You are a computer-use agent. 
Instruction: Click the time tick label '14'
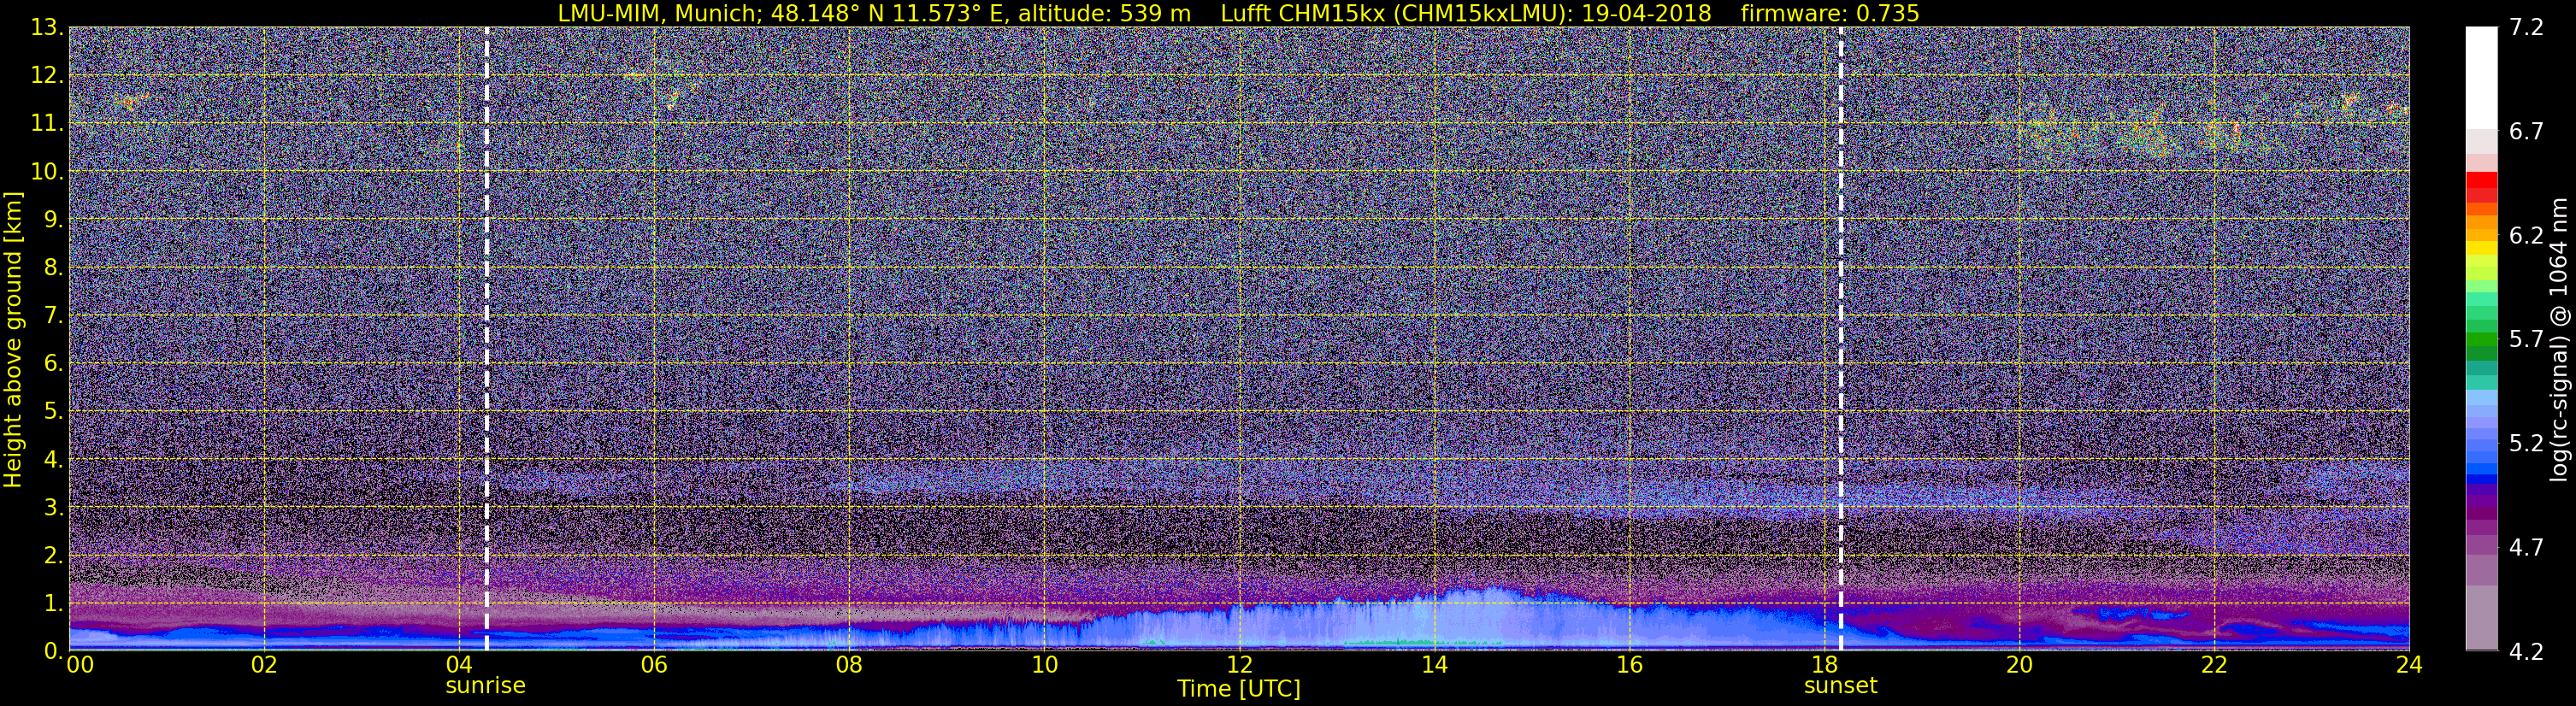1434,665
